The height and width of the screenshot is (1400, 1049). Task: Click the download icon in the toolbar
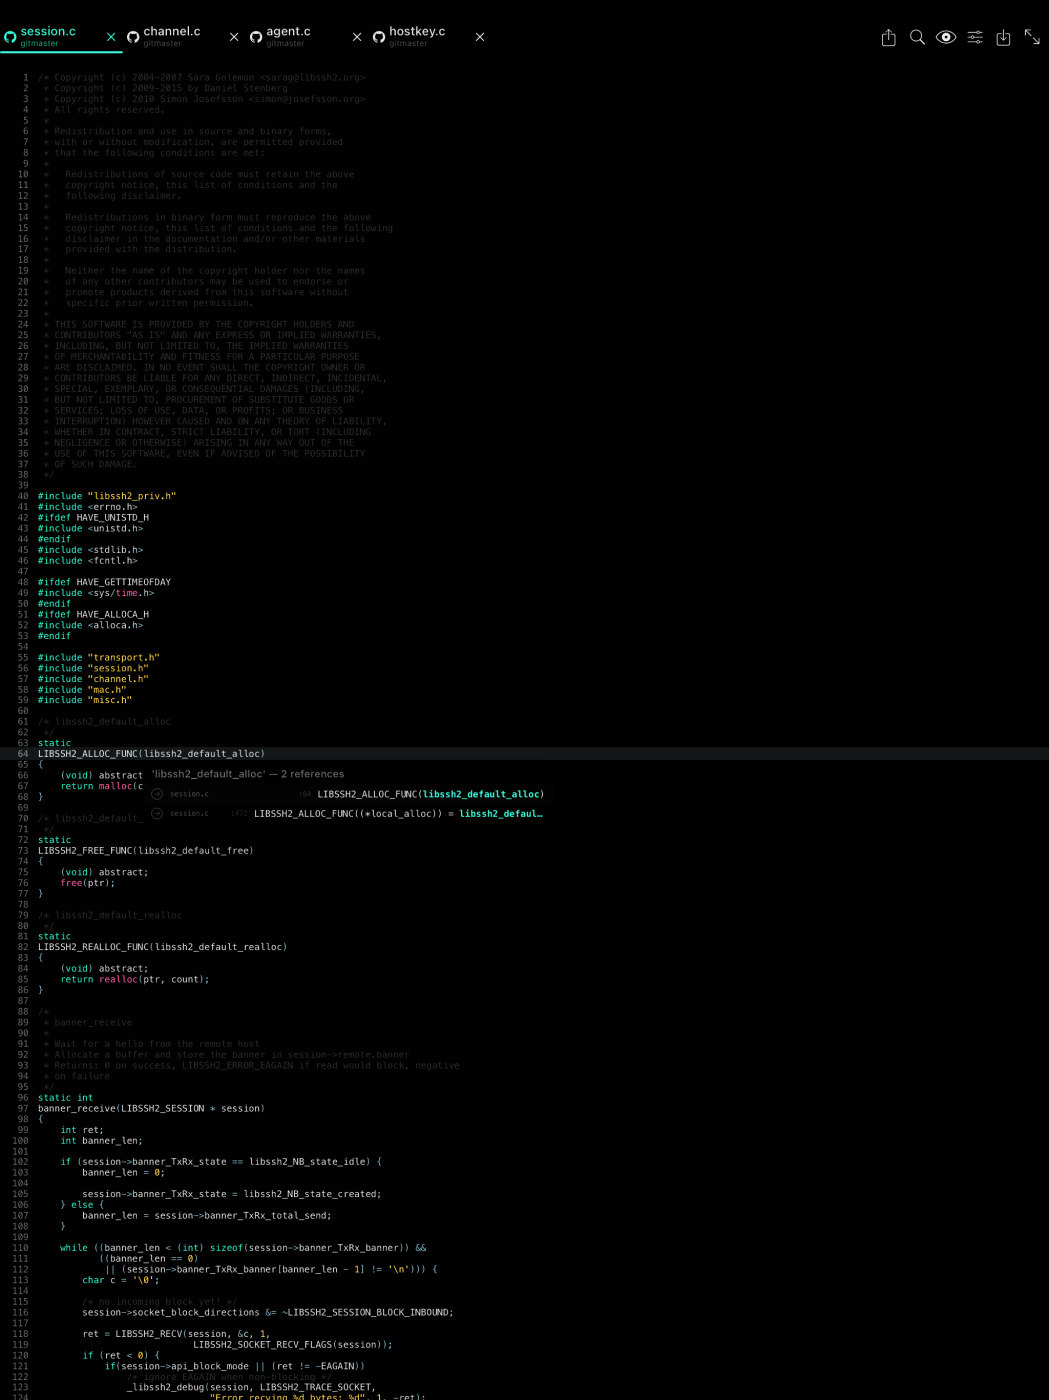[1004, 37]
